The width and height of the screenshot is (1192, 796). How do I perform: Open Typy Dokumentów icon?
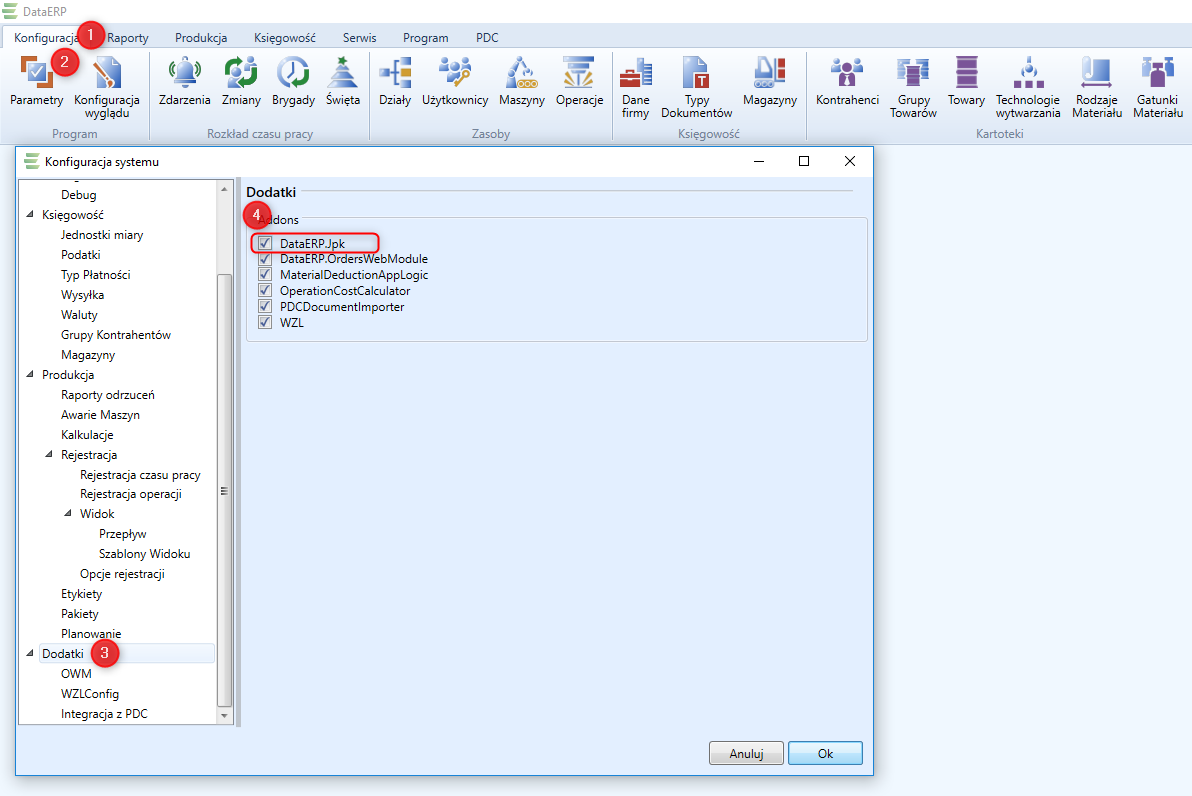696,74
